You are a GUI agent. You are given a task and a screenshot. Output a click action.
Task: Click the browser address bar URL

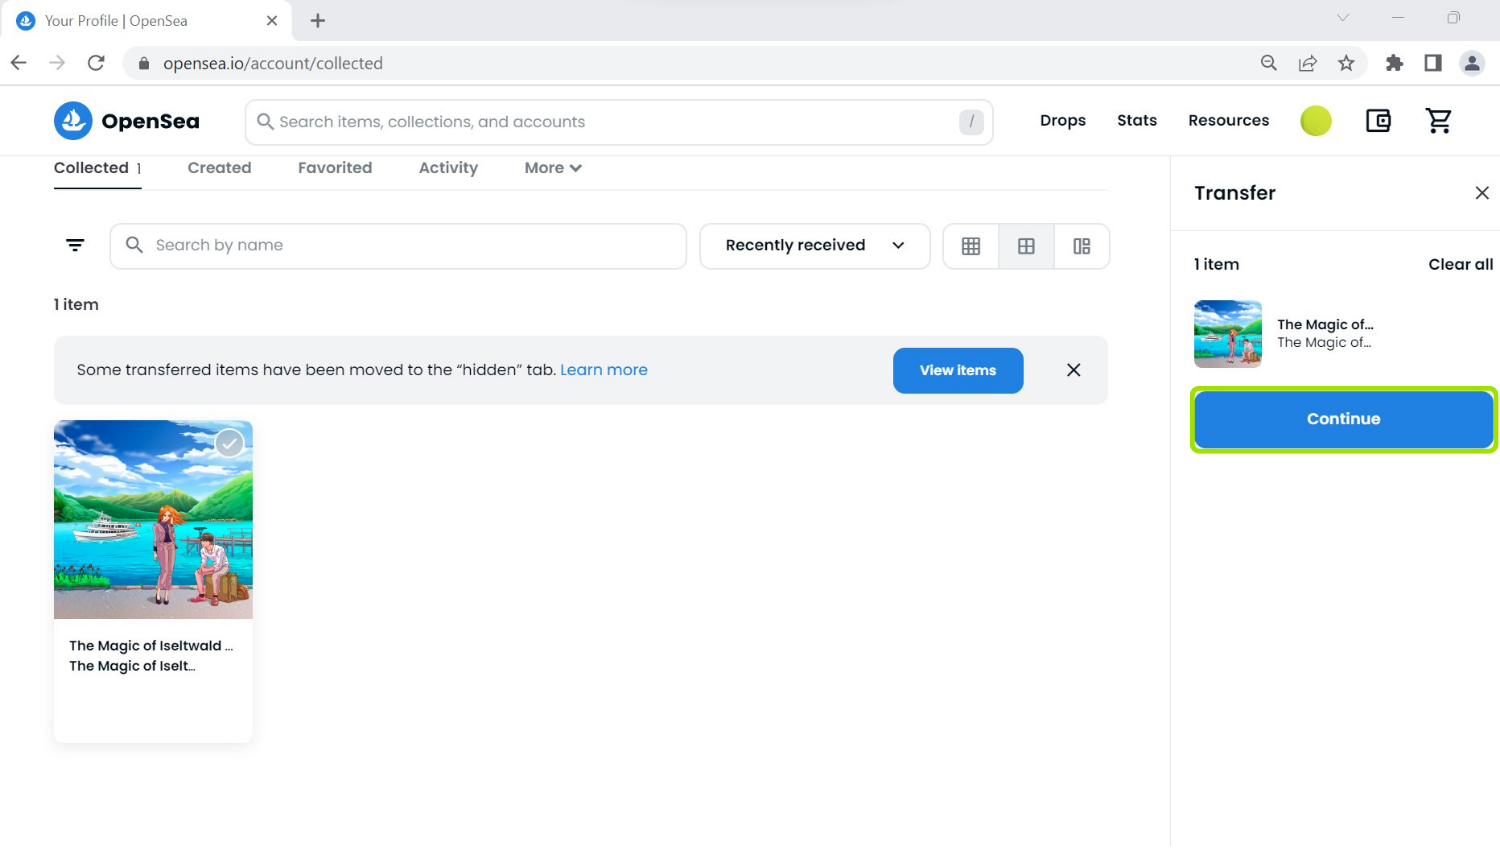pos(273,63)
